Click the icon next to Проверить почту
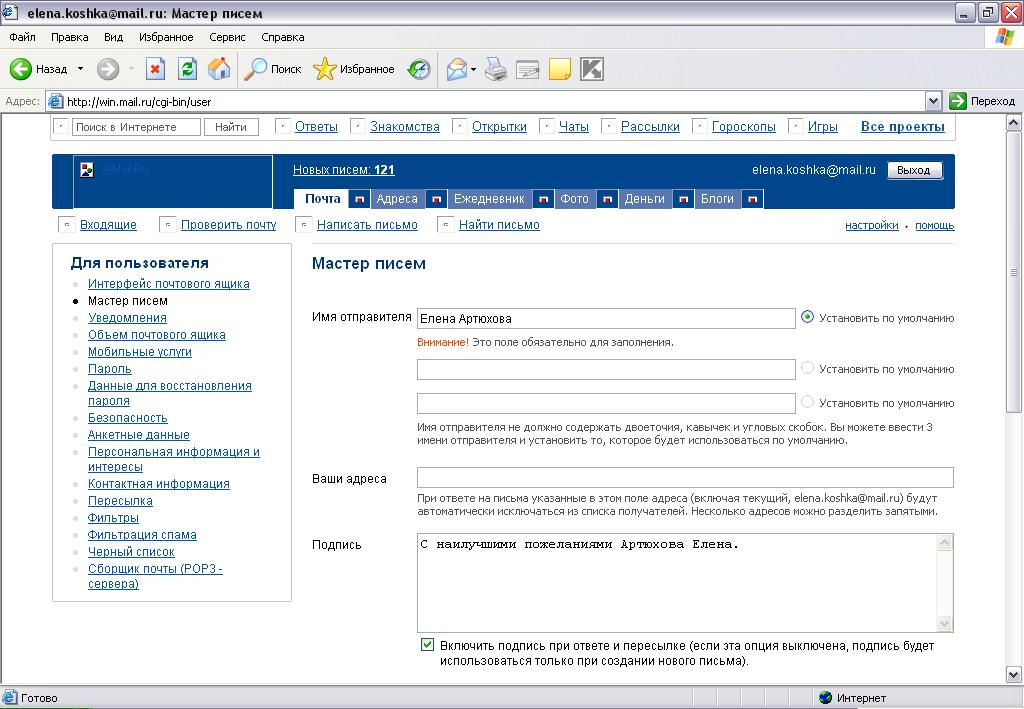 point(168,225)
